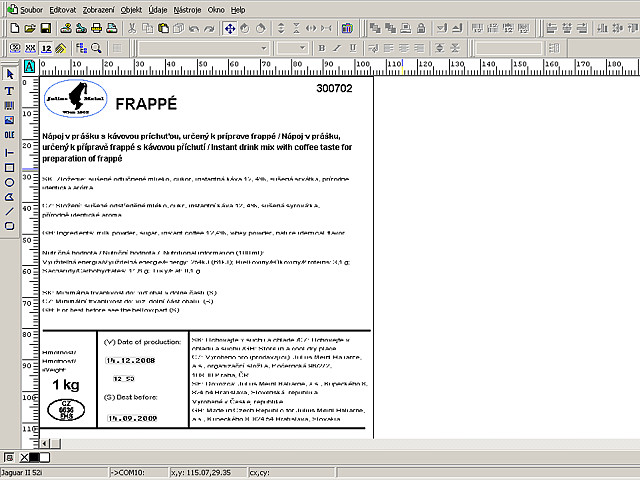Viewport: 640px width, 480px height.
Task: Click the Jaguar II 52i printer status
Action: [x=54, y=473]
